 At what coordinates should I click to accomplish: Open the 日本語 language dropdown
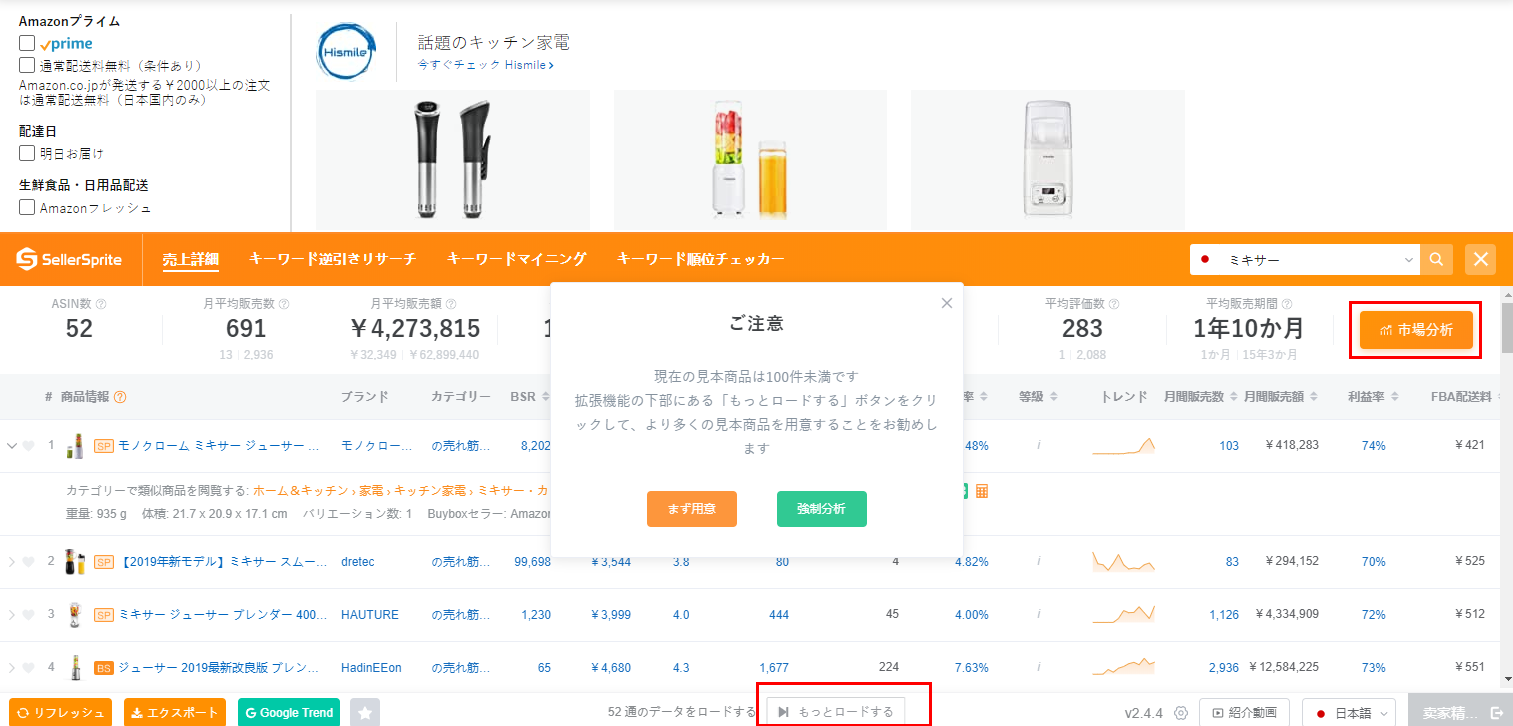coord(1349,713)
